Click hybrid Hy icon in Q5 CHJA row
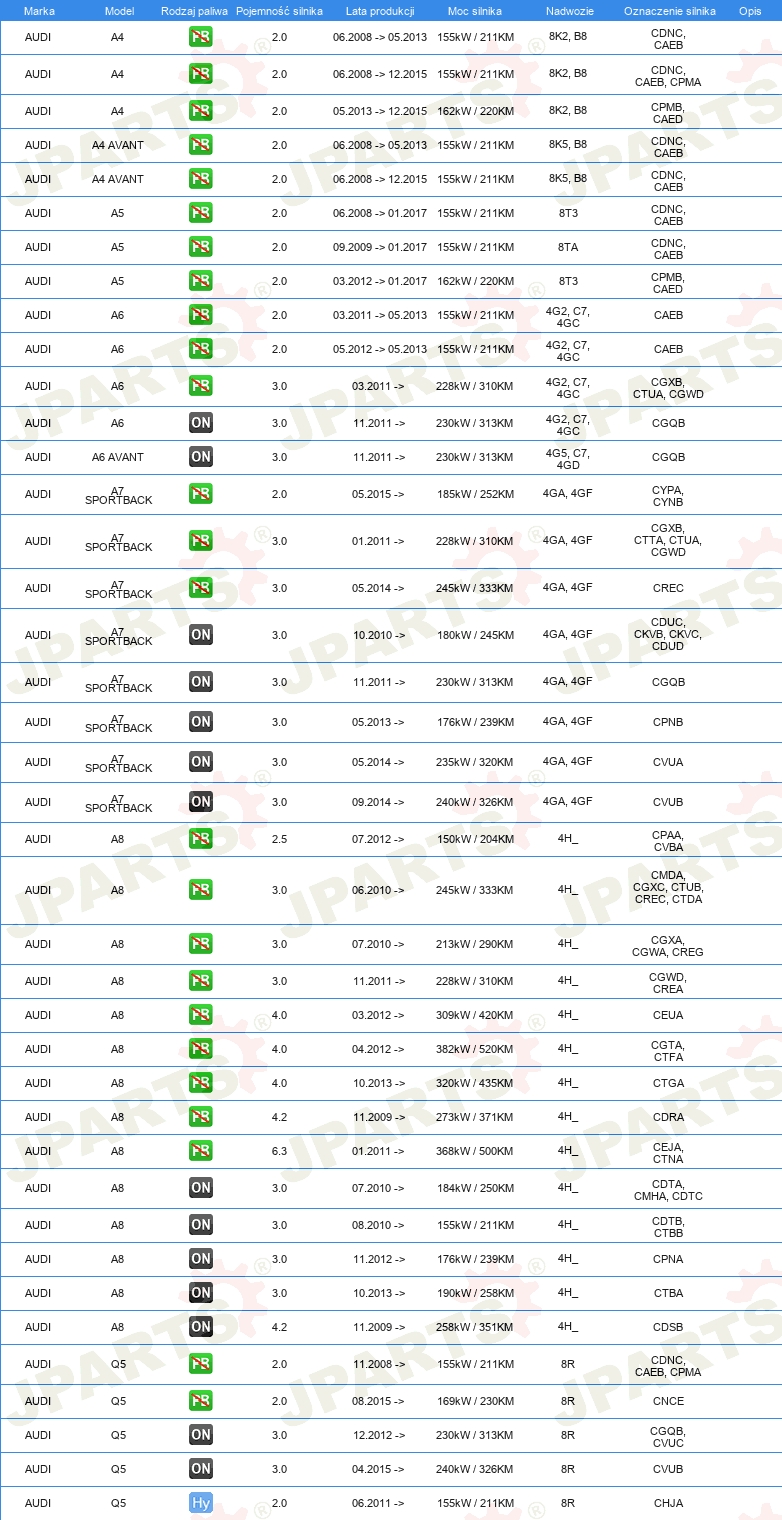 click(201, 1503)
